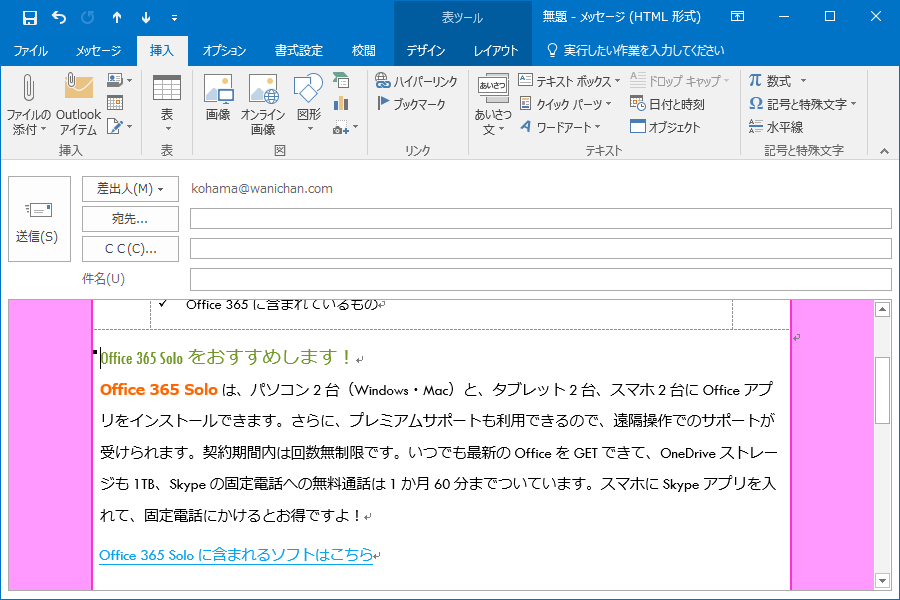Screen dimensions: 900x600
Task: Switch to the オプション tab
Action: tap(224, 51)
